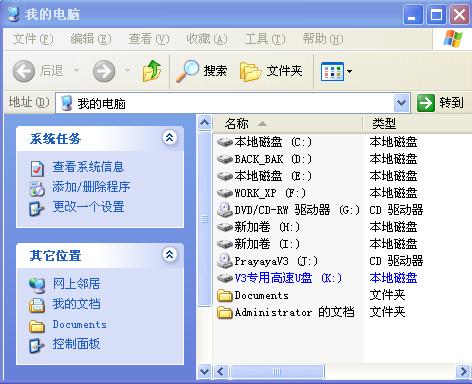Viewport: 472px width, 384px height.
Task: Open 控制面板 link
Action: pyautogui.click(x=76, y=344)
